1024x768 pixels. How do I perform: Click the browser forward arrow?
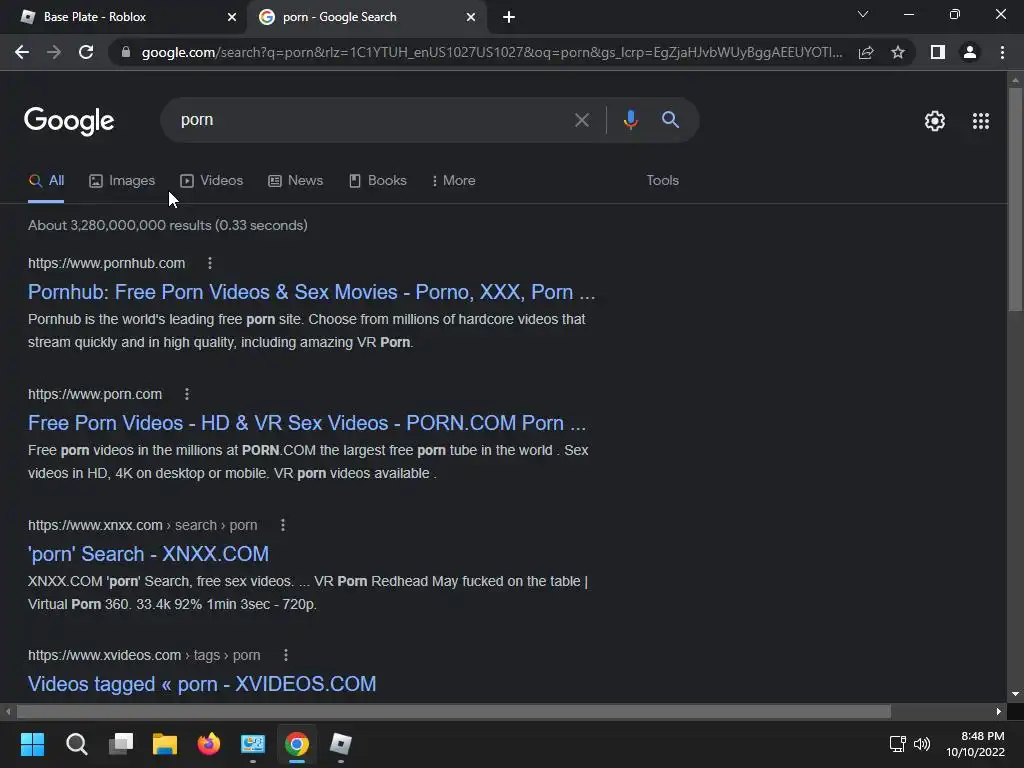pos(54,52)
